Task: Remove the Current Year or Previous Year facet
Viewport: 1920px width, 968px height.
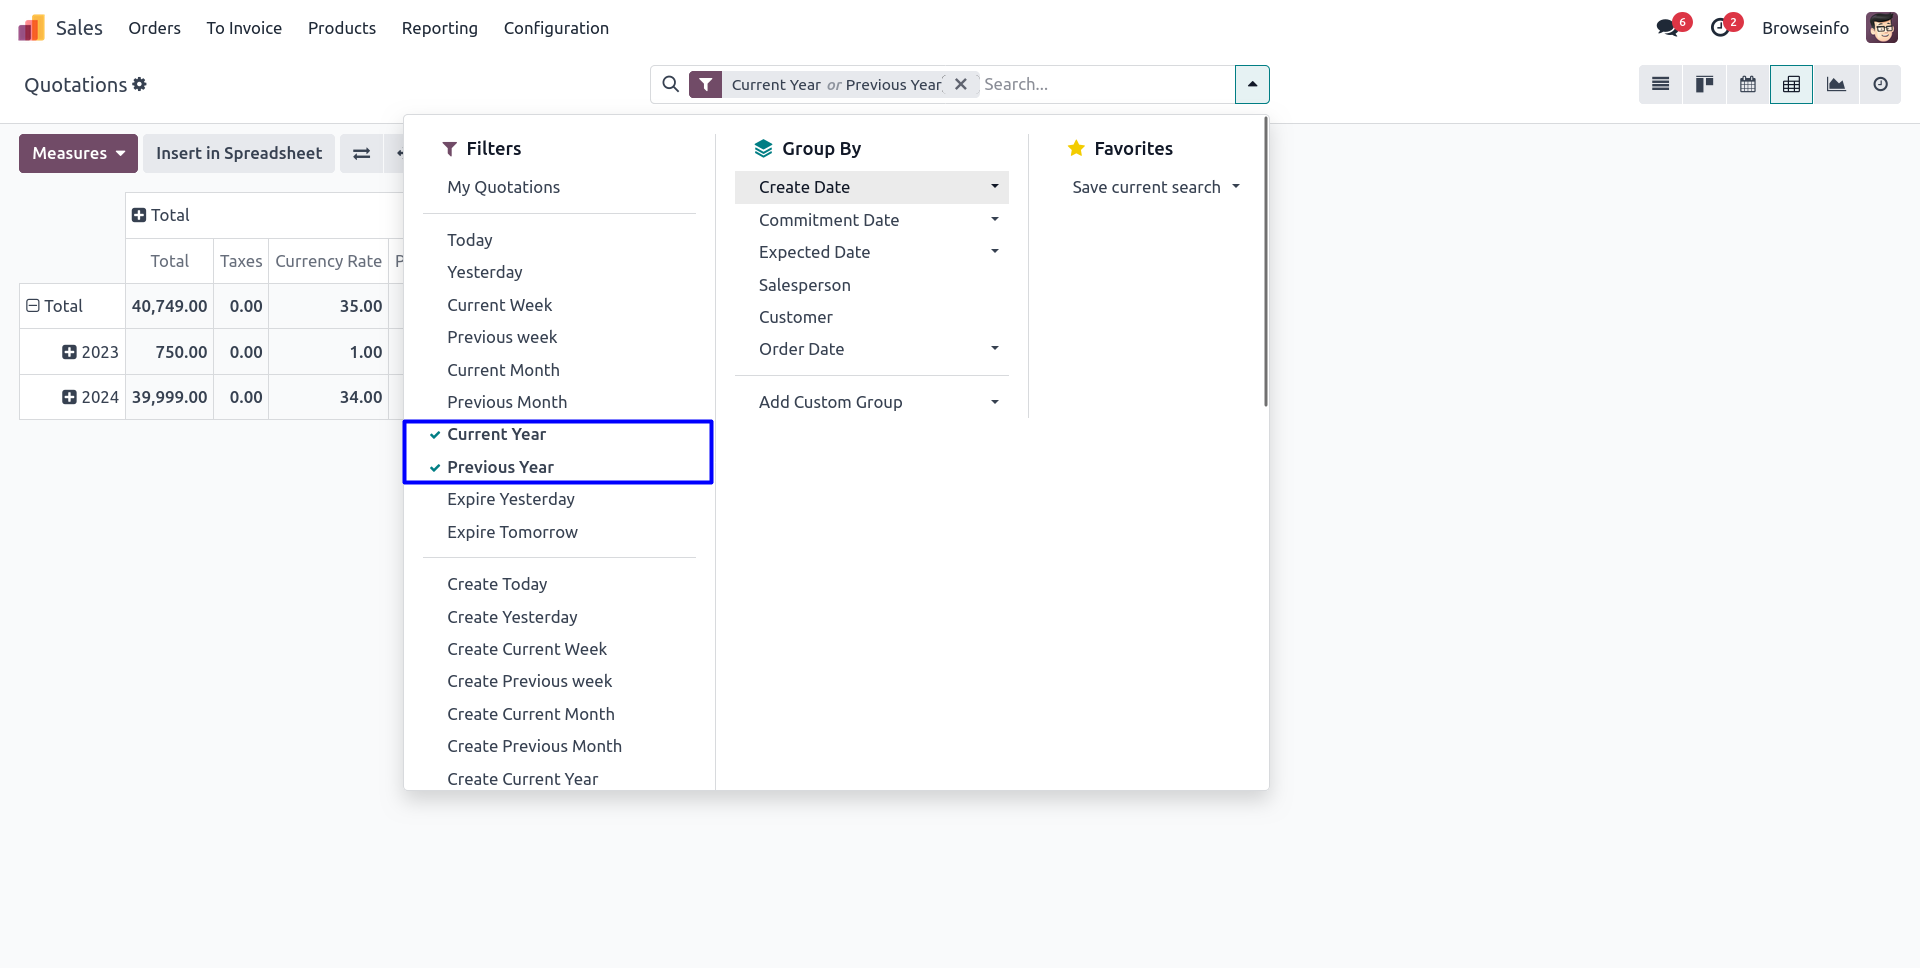Action: pyautogui.click(x=961, y=85)
